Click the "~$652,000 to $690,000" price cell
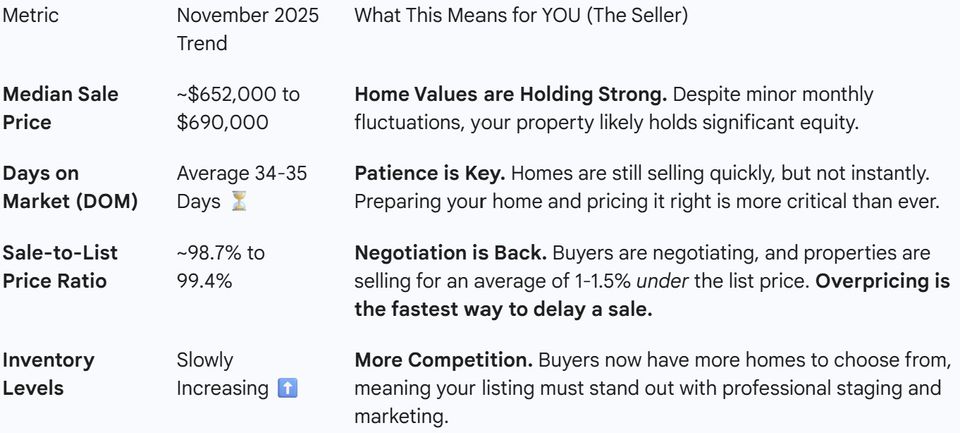 [238, 108]
